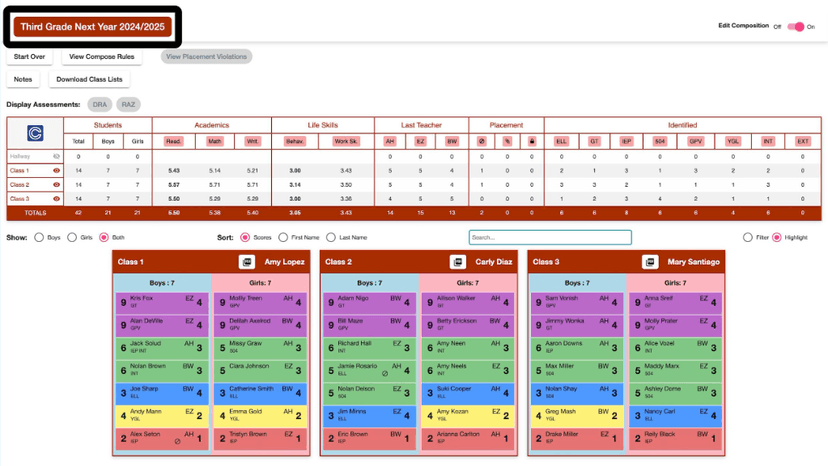Show the hidden Hallway row via eye icon
The image size is (828, 466).
(x=57, y=156)
